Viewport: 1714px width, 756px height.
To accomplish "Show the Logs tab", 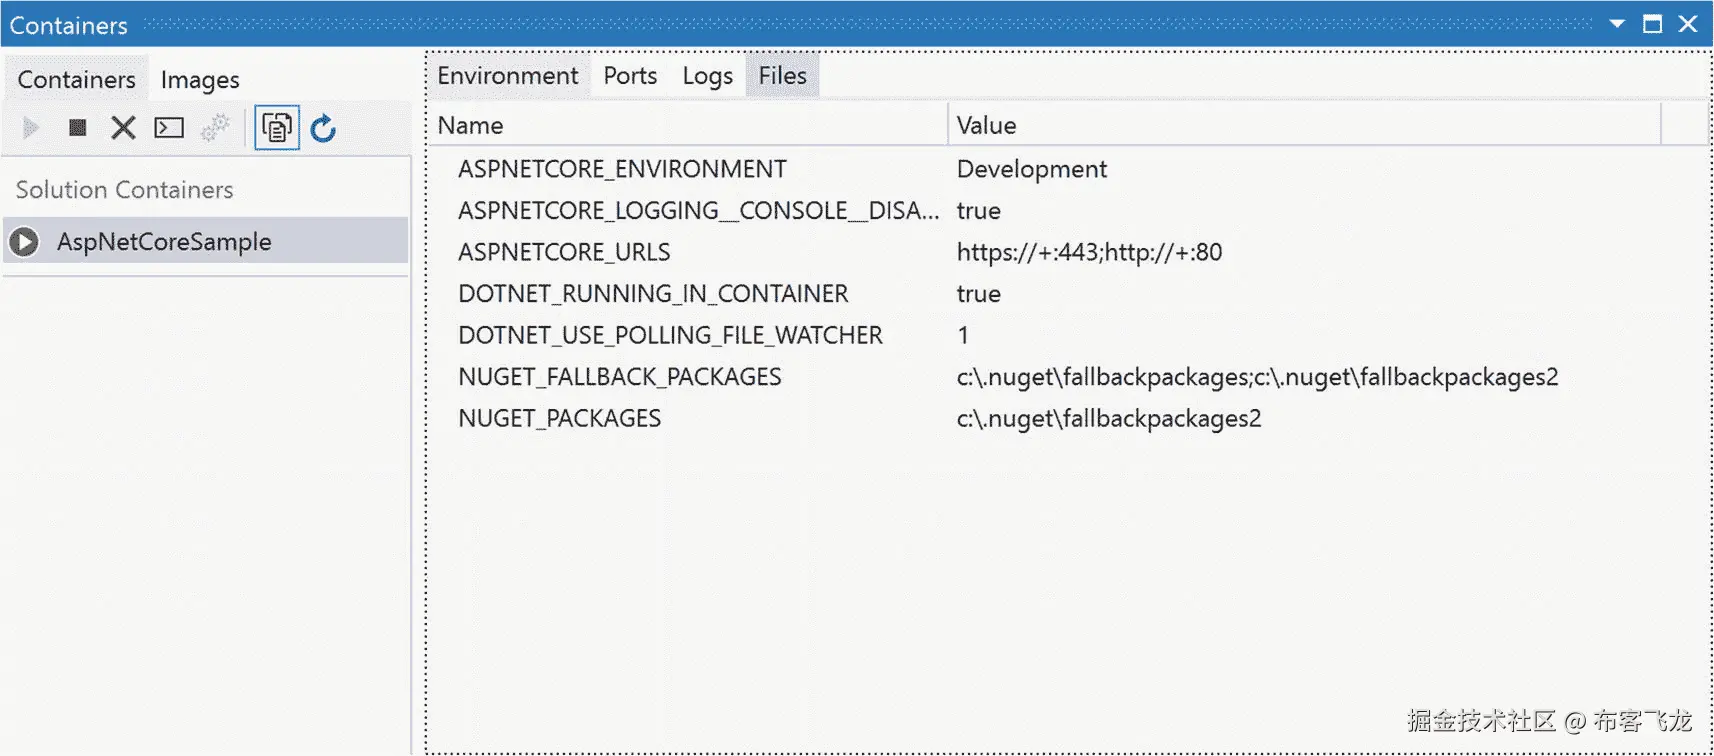I will 707,76.
